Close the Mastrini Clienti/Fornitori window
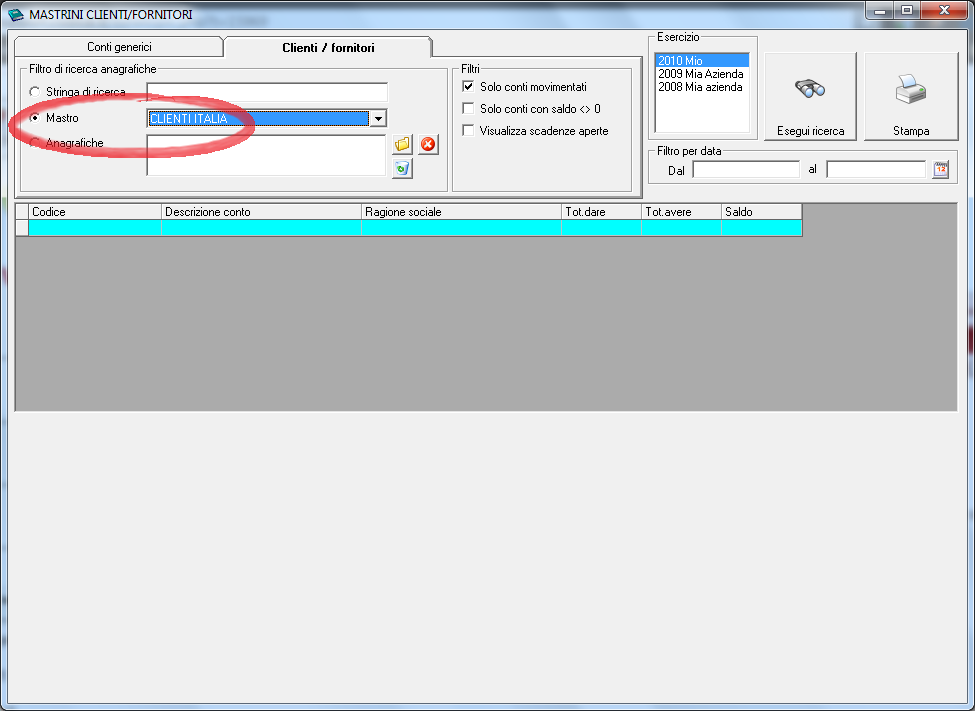 (944, 10)
